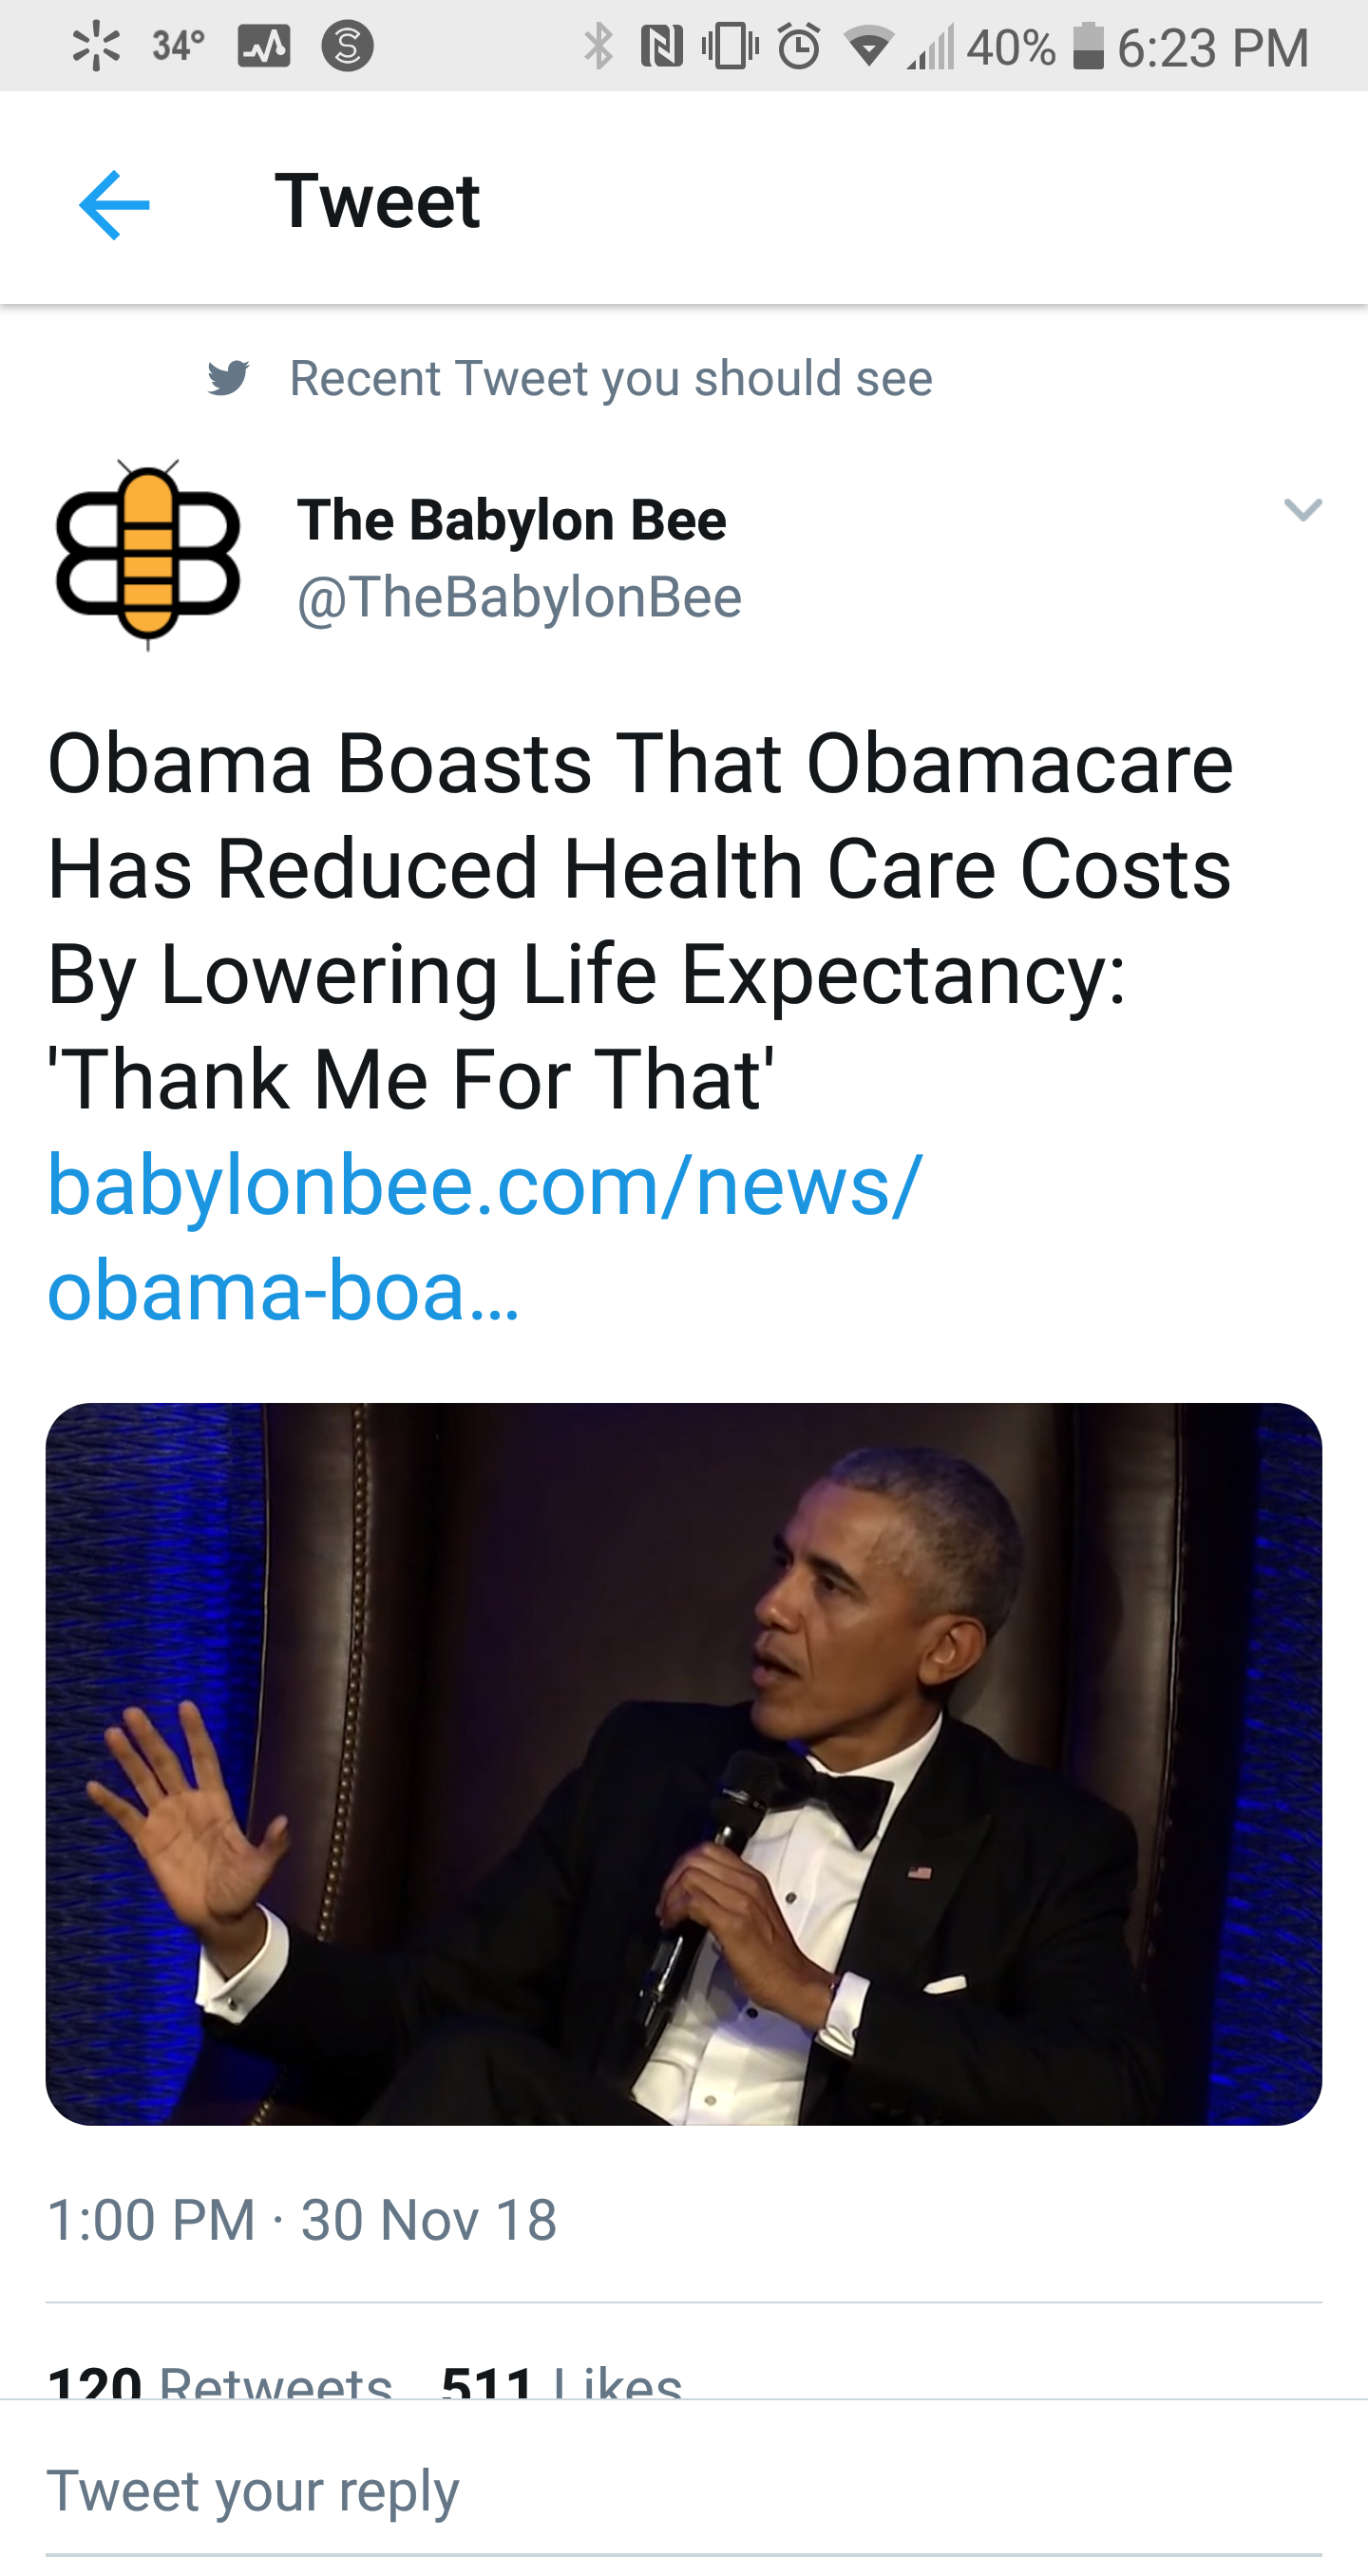Tap the blue back arrow
The width and height of the screenshot is (1368, 2576).
(x=114, y=204)
